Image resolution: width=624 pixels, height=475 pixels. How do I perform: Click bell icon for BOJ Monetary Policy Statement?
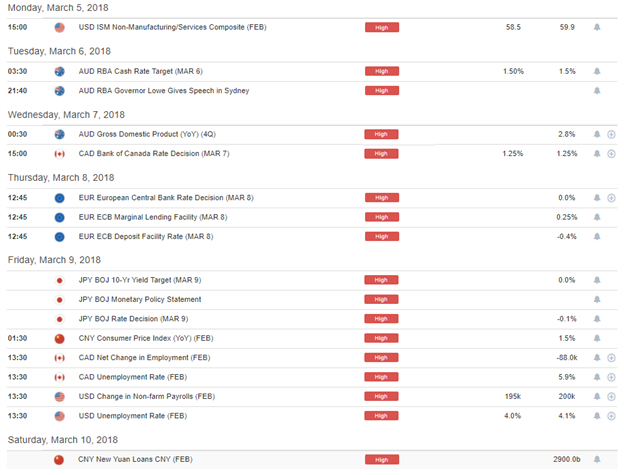[x=597, y=300]
